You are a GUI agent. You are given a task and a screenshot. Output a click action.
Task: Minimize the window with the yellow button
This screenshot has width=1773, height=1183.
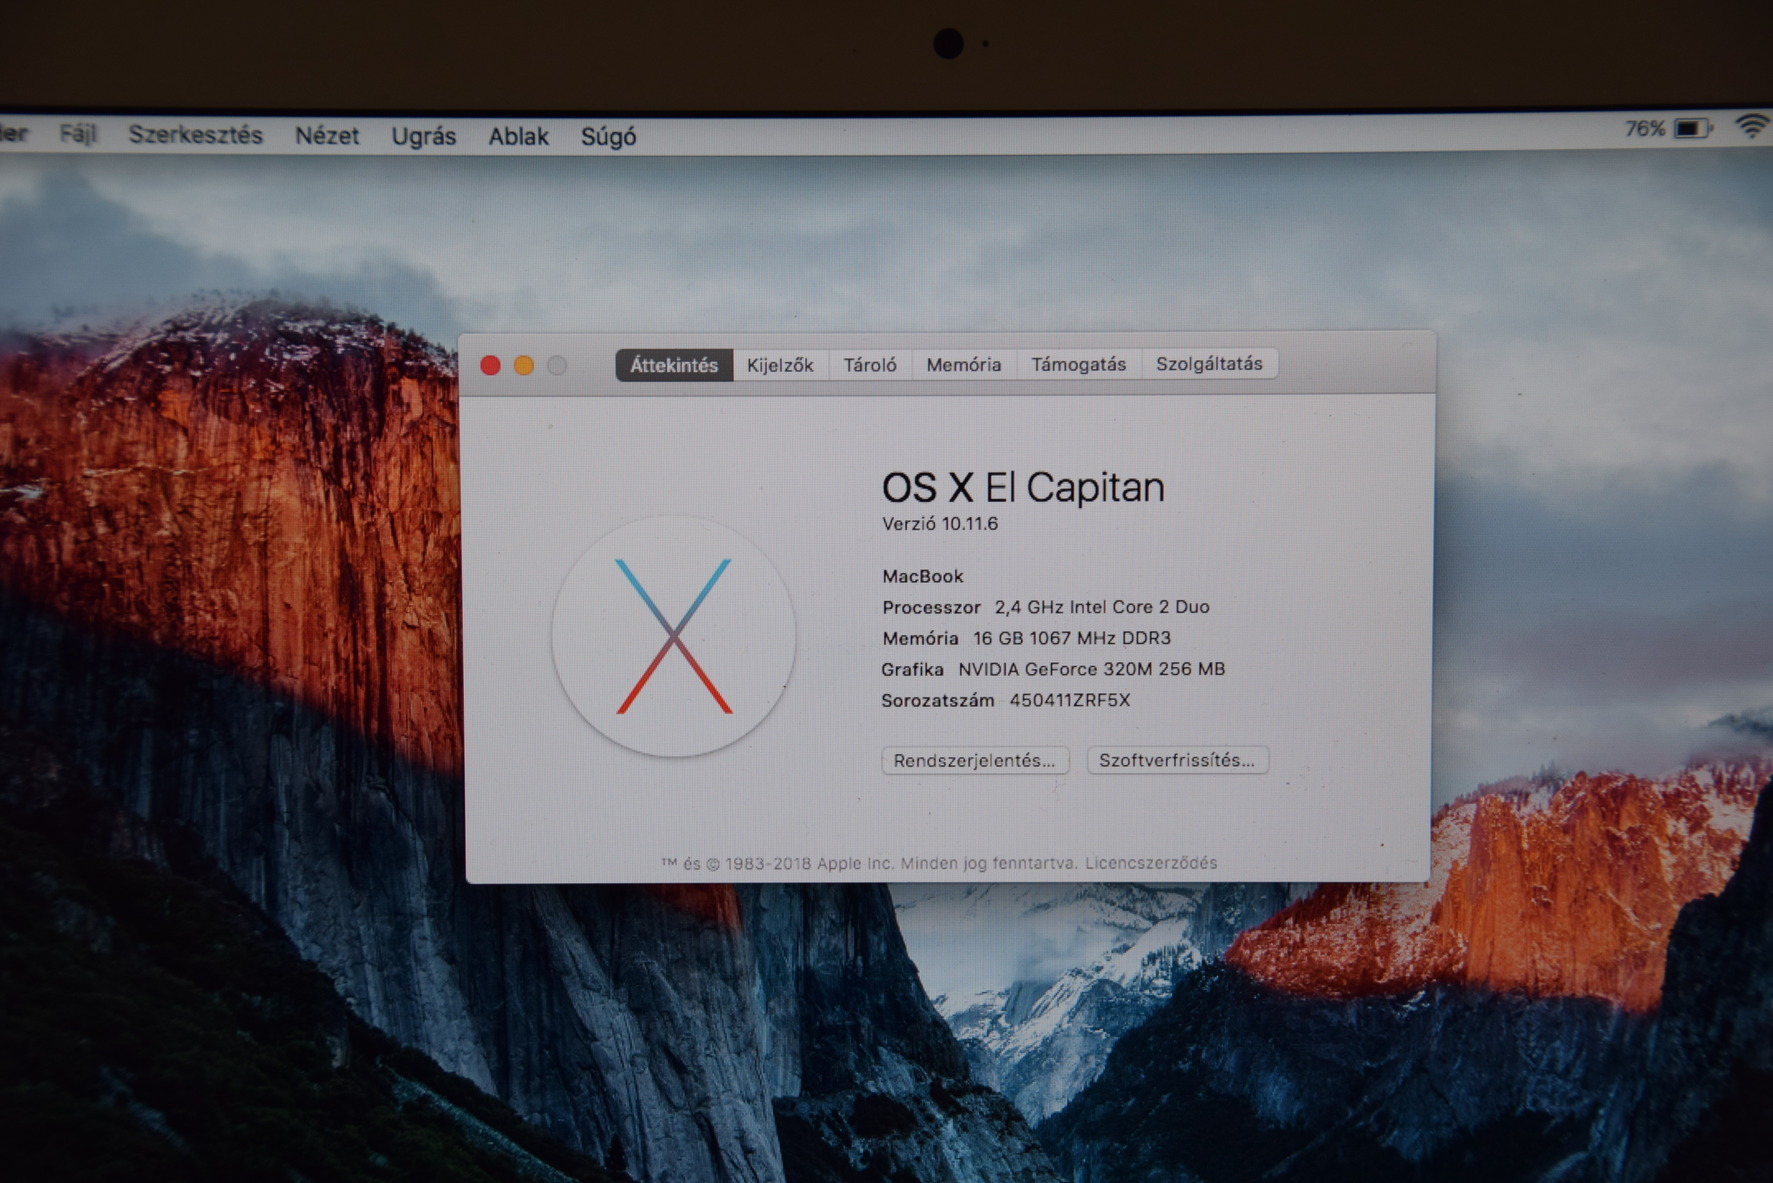pos(524,366)
